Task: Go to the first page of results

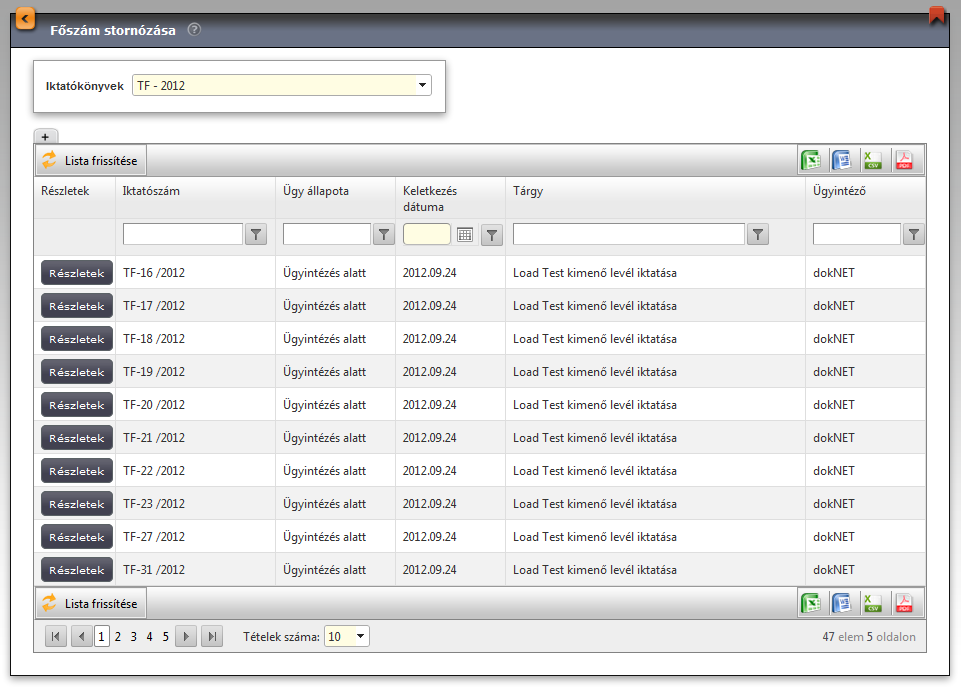Action: point(56,637)
